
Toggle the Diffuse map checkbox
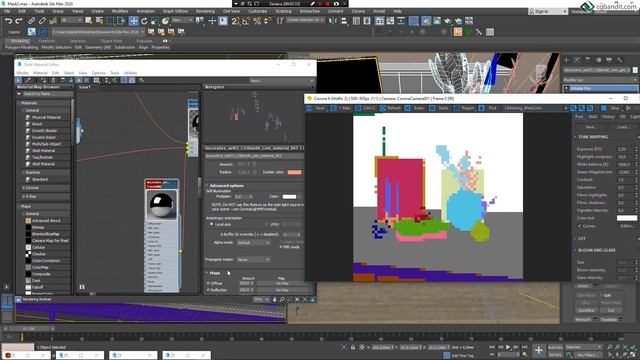tap(208, 283)
